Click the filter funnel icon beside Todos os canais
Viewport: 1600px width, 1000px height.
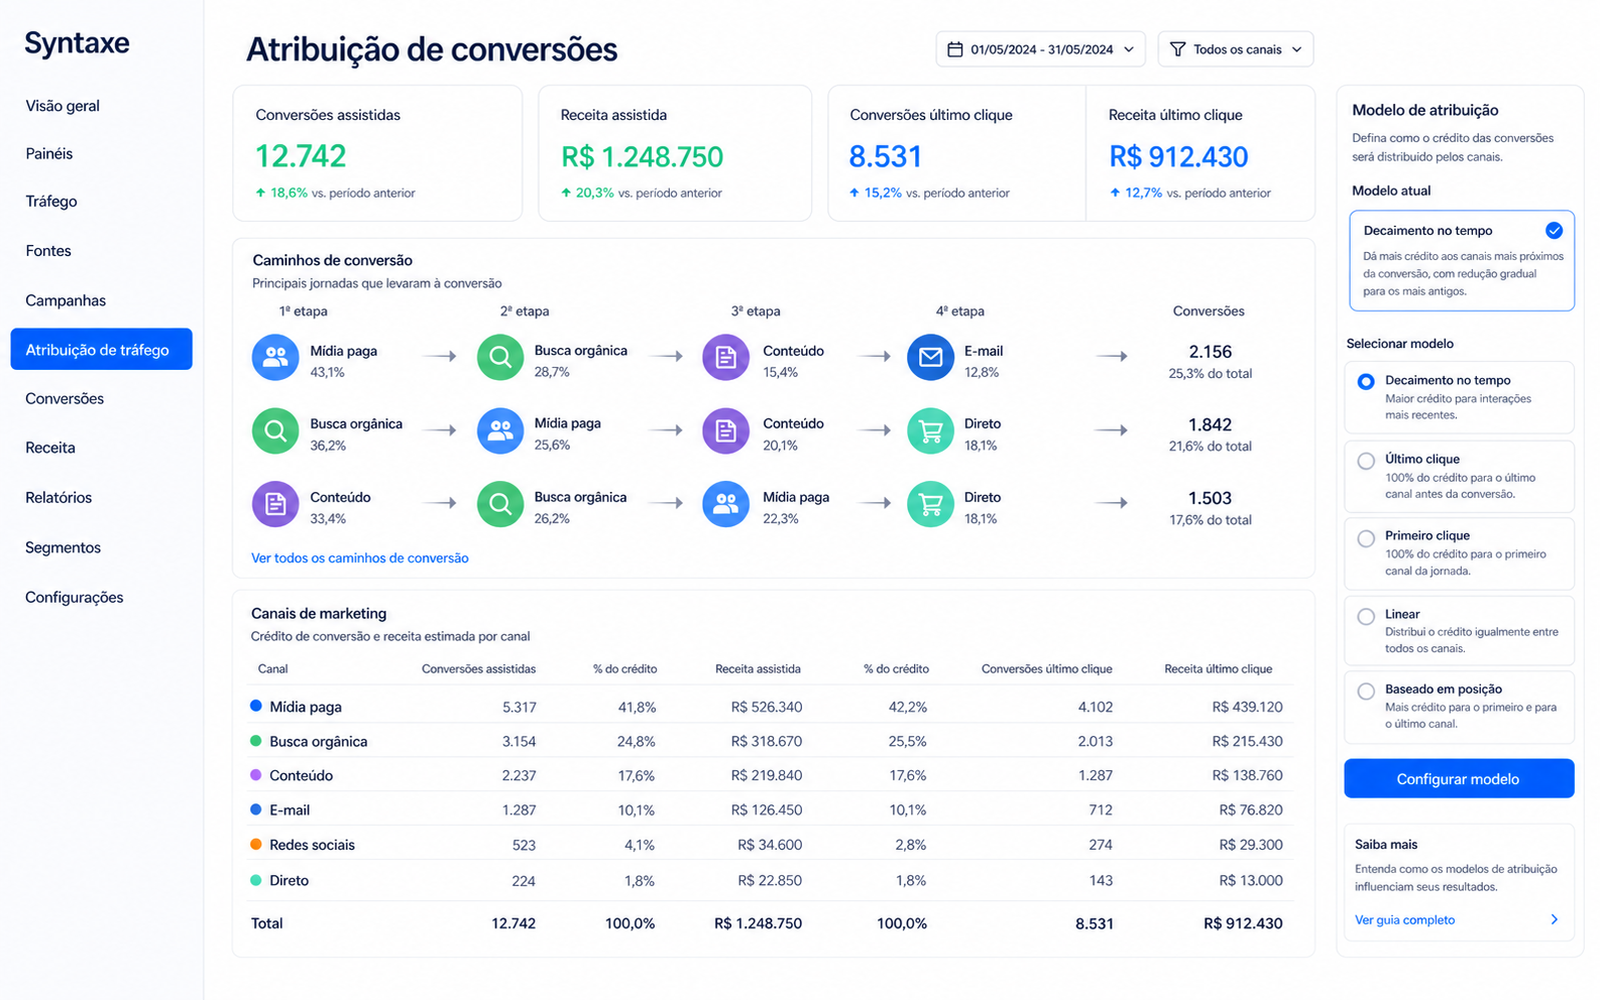pos(1177,49)
